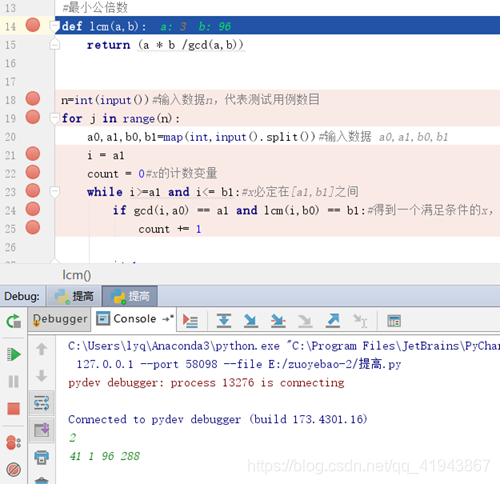Click line number 20 in the gutter
This screenshot has width=500, height=484.
(10, 137)
